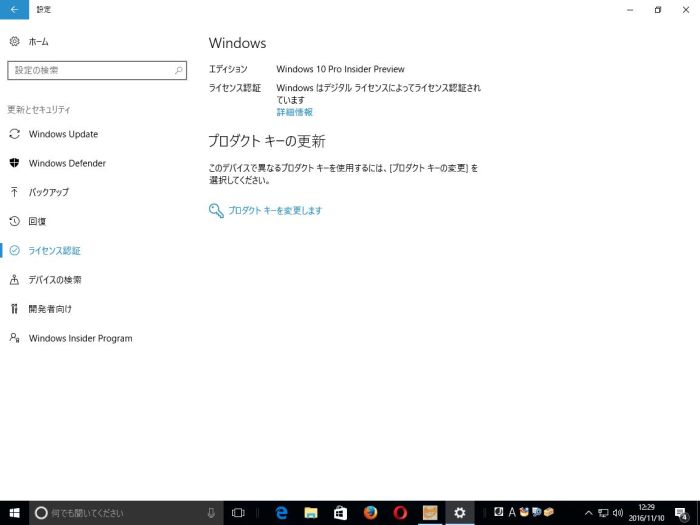Open the Backup (バックアップ) section

(48, 192)
